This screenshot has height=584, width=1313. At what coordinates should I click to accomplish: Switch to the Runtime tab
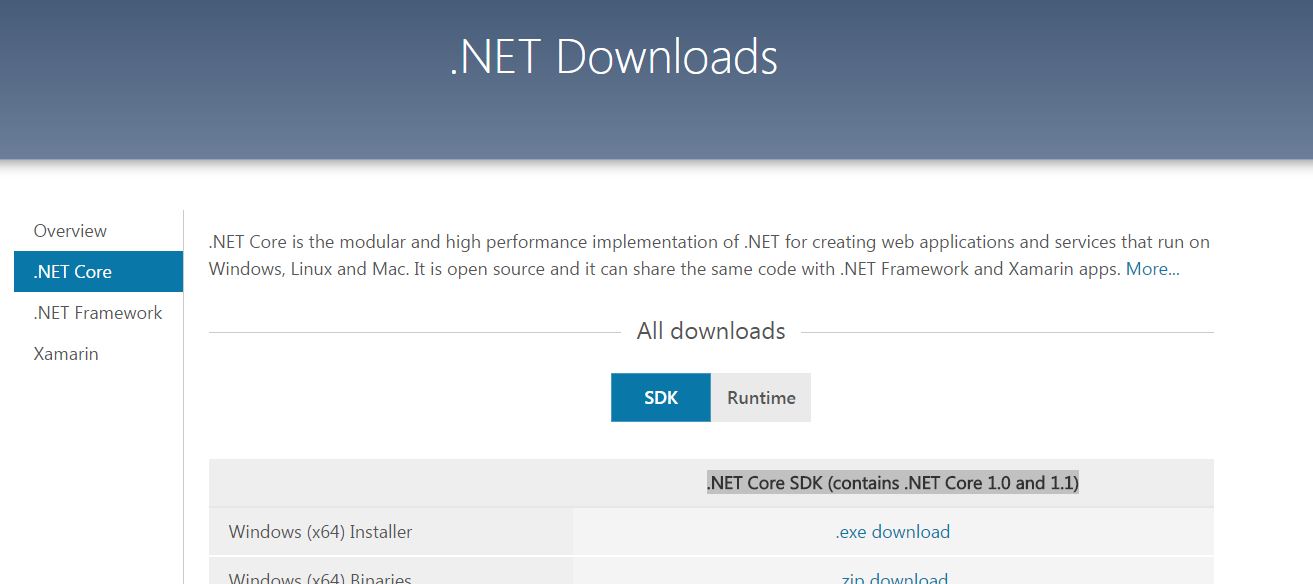tap(761, 398)
